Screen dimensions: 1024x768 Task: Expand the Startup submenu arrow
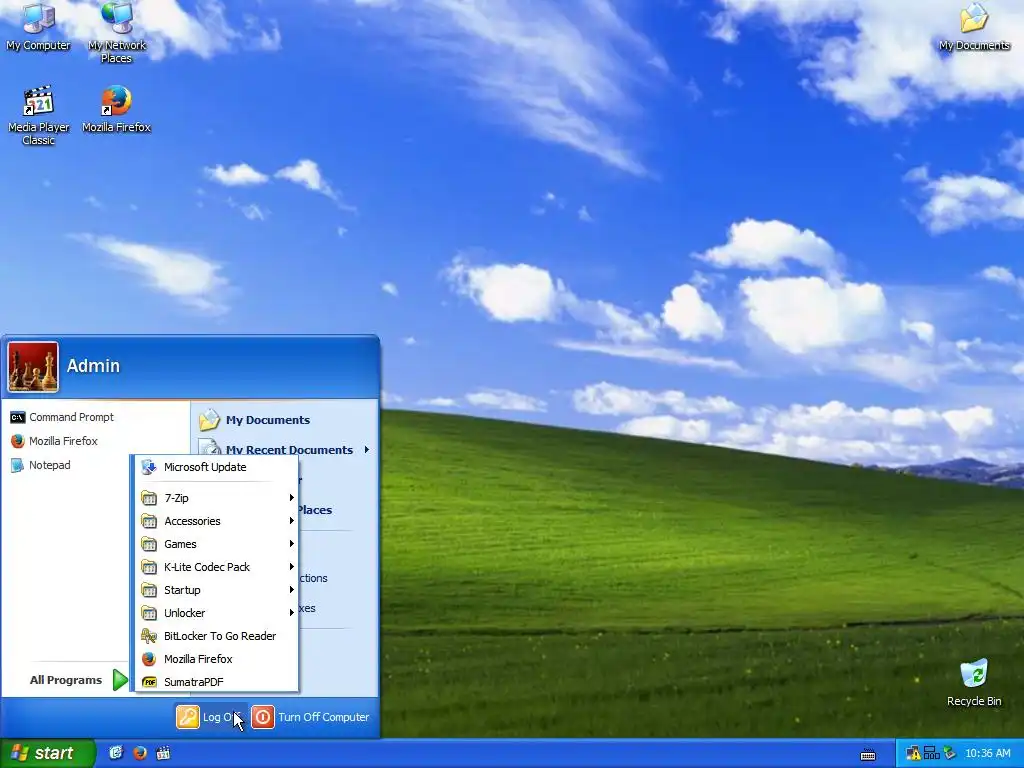click(x=291, y=590)
